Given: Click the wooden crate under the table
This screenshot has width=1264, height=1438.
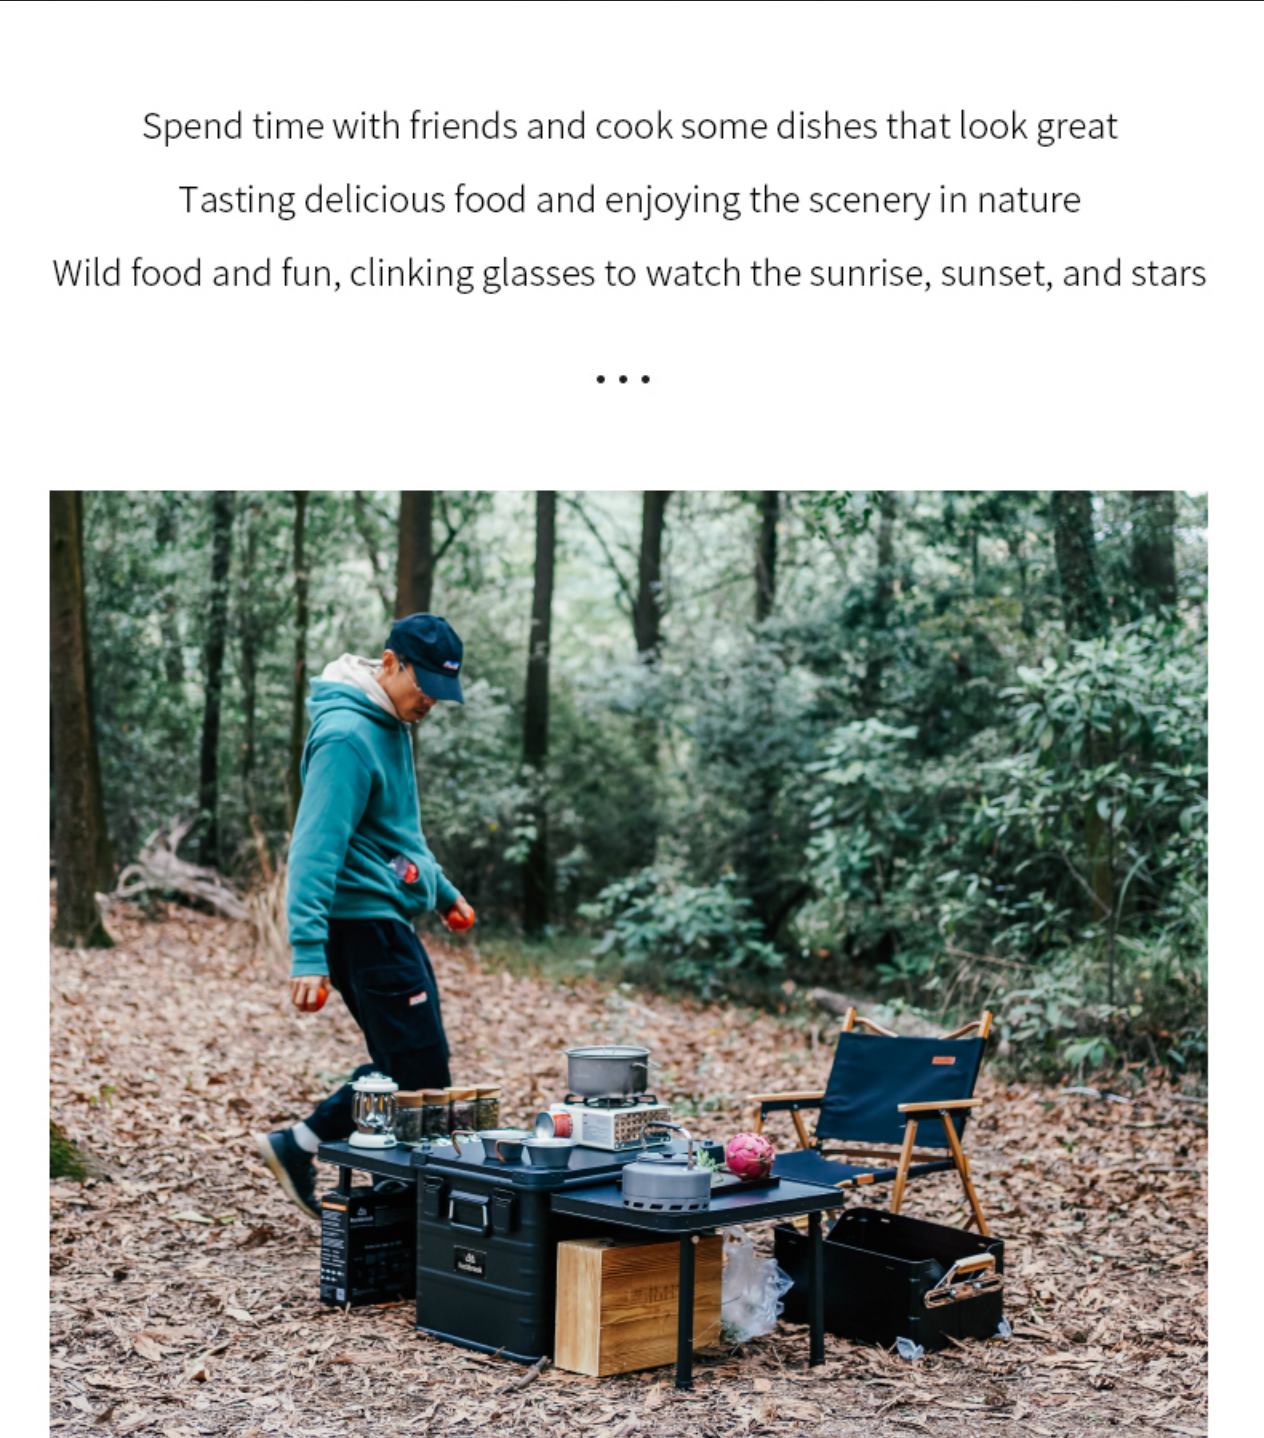Looking at the screenshot, I should 638,1305.
